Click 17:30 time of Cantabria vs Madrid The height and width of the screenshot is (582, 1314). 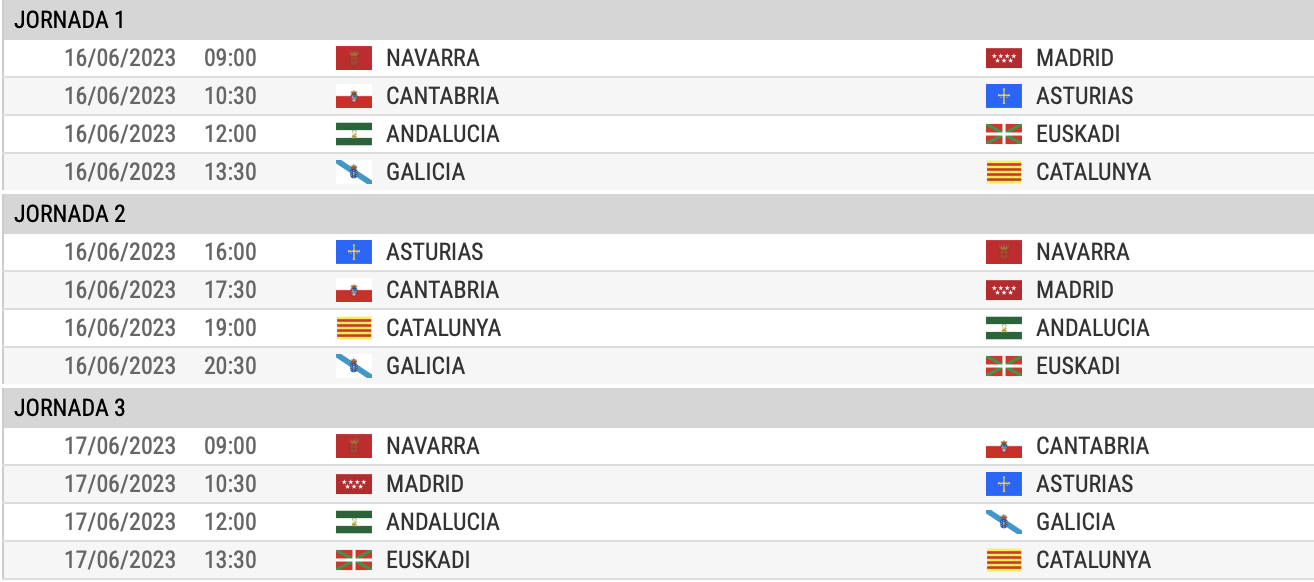click(x=231, y=290)
